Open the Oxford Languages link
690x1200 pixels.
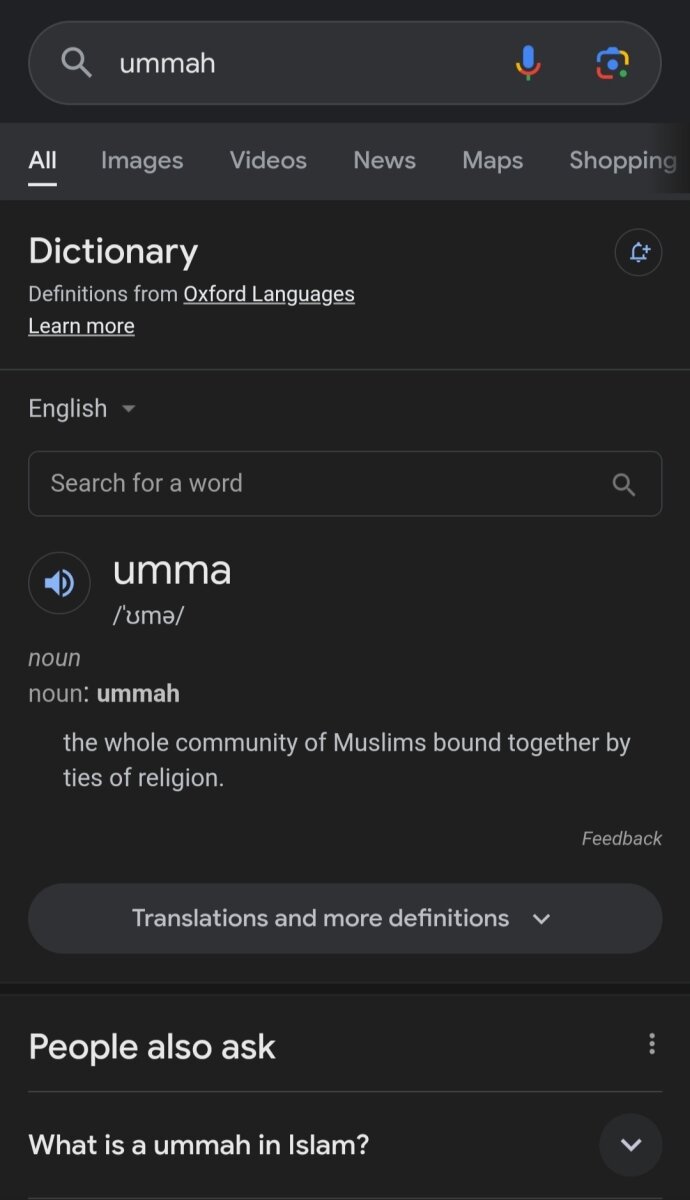269,294
